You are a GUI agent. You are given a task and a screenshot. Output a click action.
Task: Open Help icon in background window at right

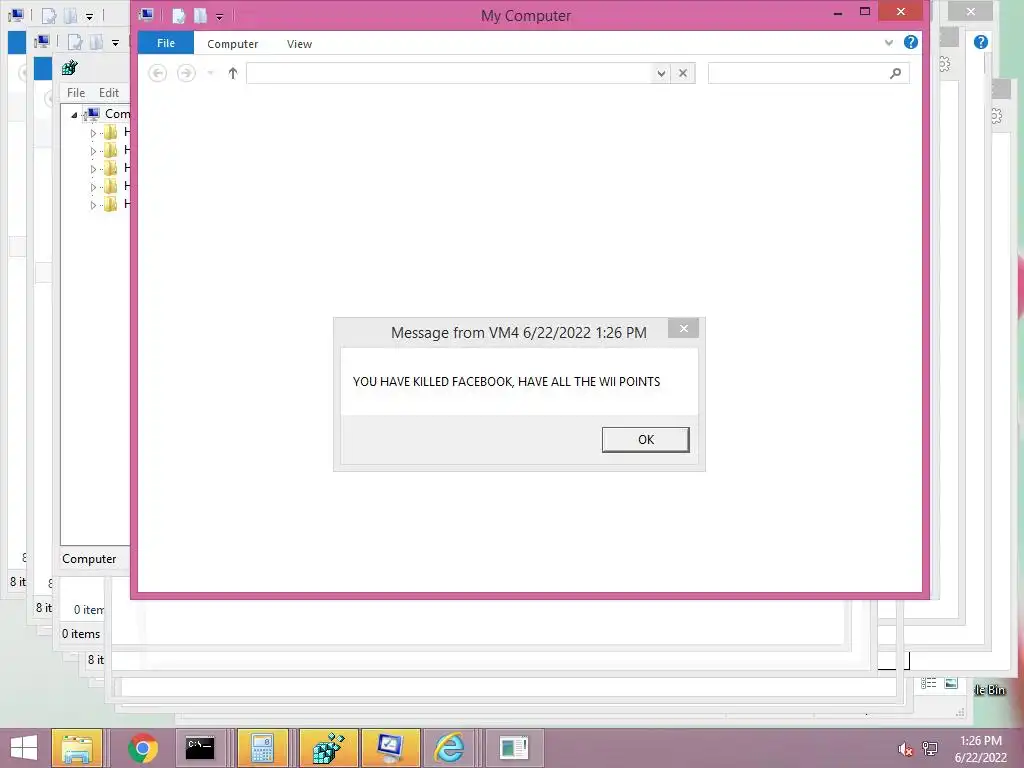[x=980, y=42]
